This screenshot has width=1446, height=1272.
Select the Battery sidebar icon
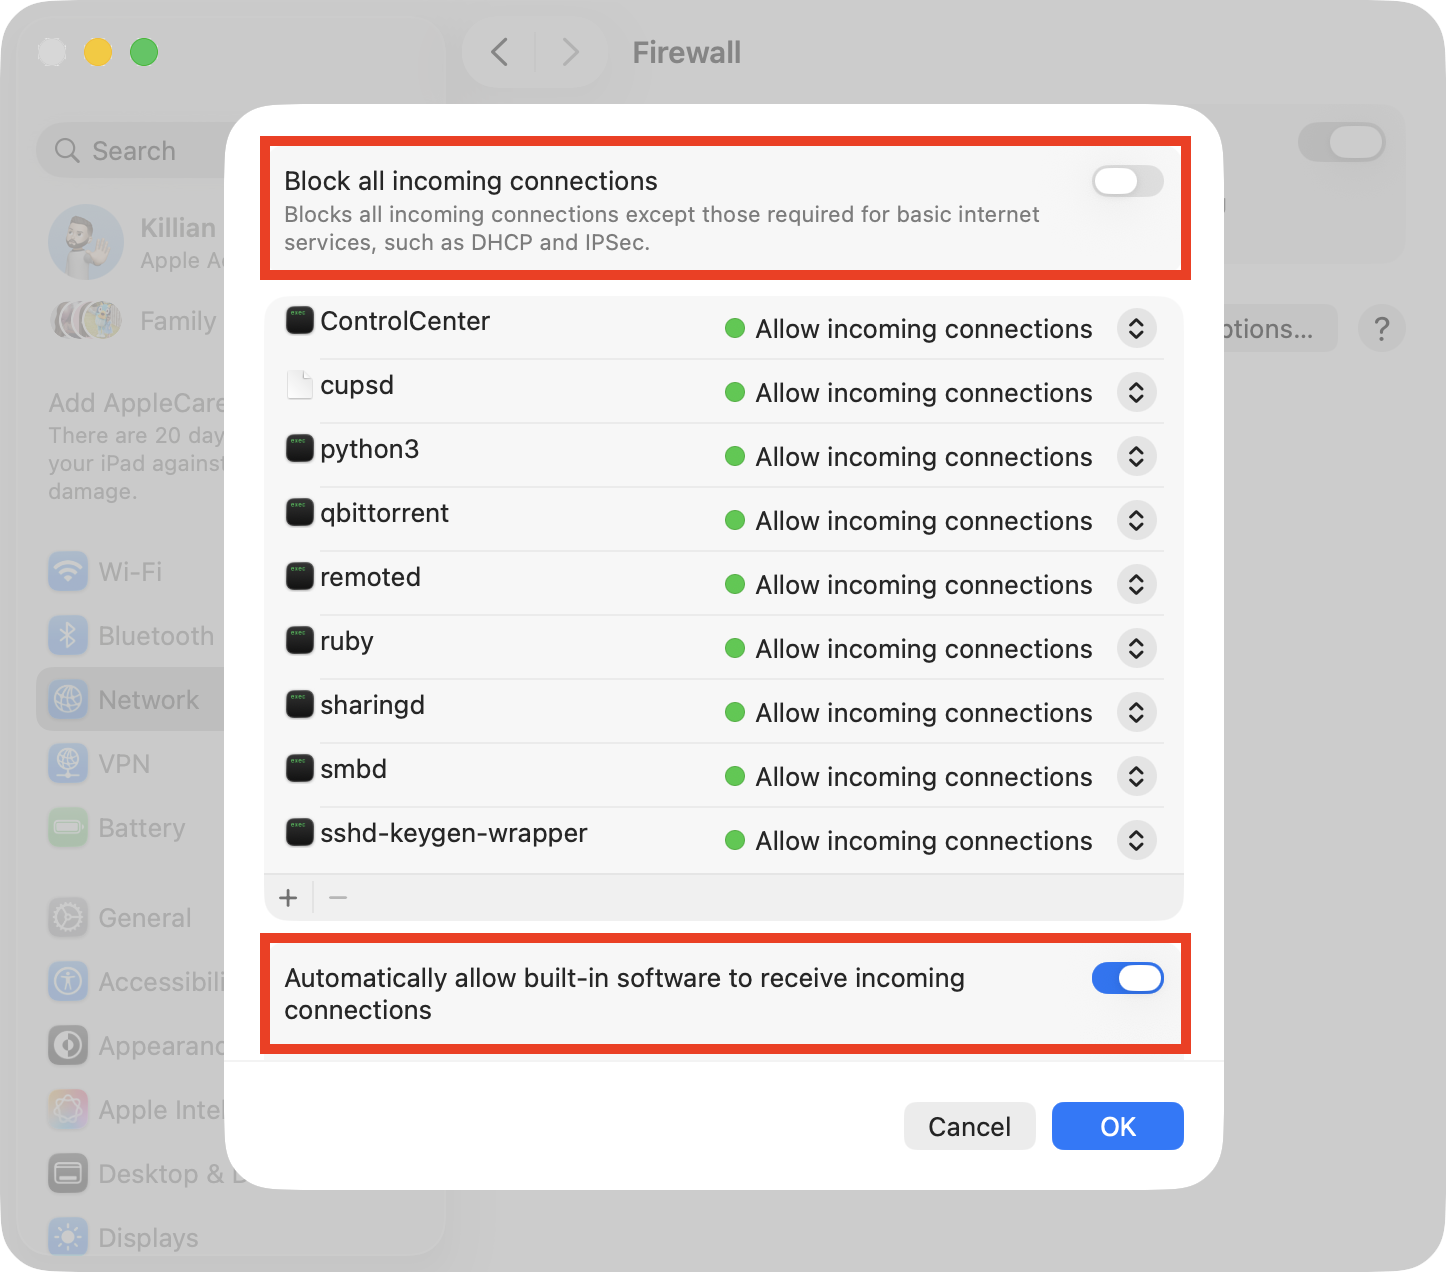[x=66, y=827]
